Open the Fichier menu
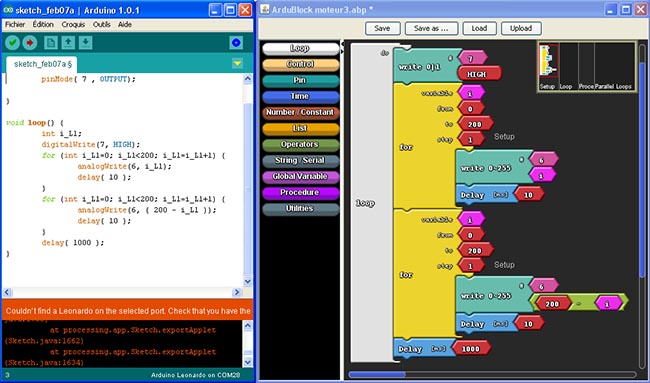 [x=15, y=24]
